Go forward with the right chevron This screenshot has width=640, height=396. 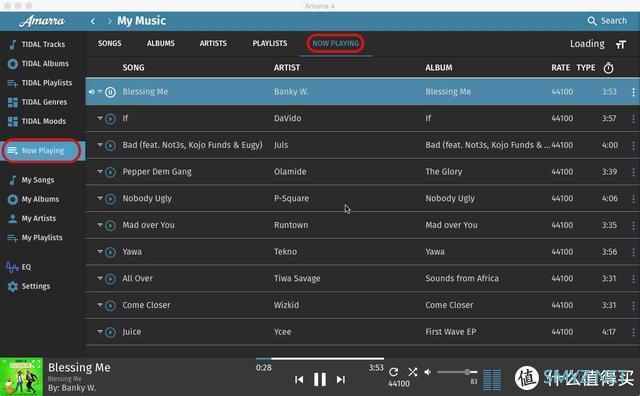click(x=109, y=21)
